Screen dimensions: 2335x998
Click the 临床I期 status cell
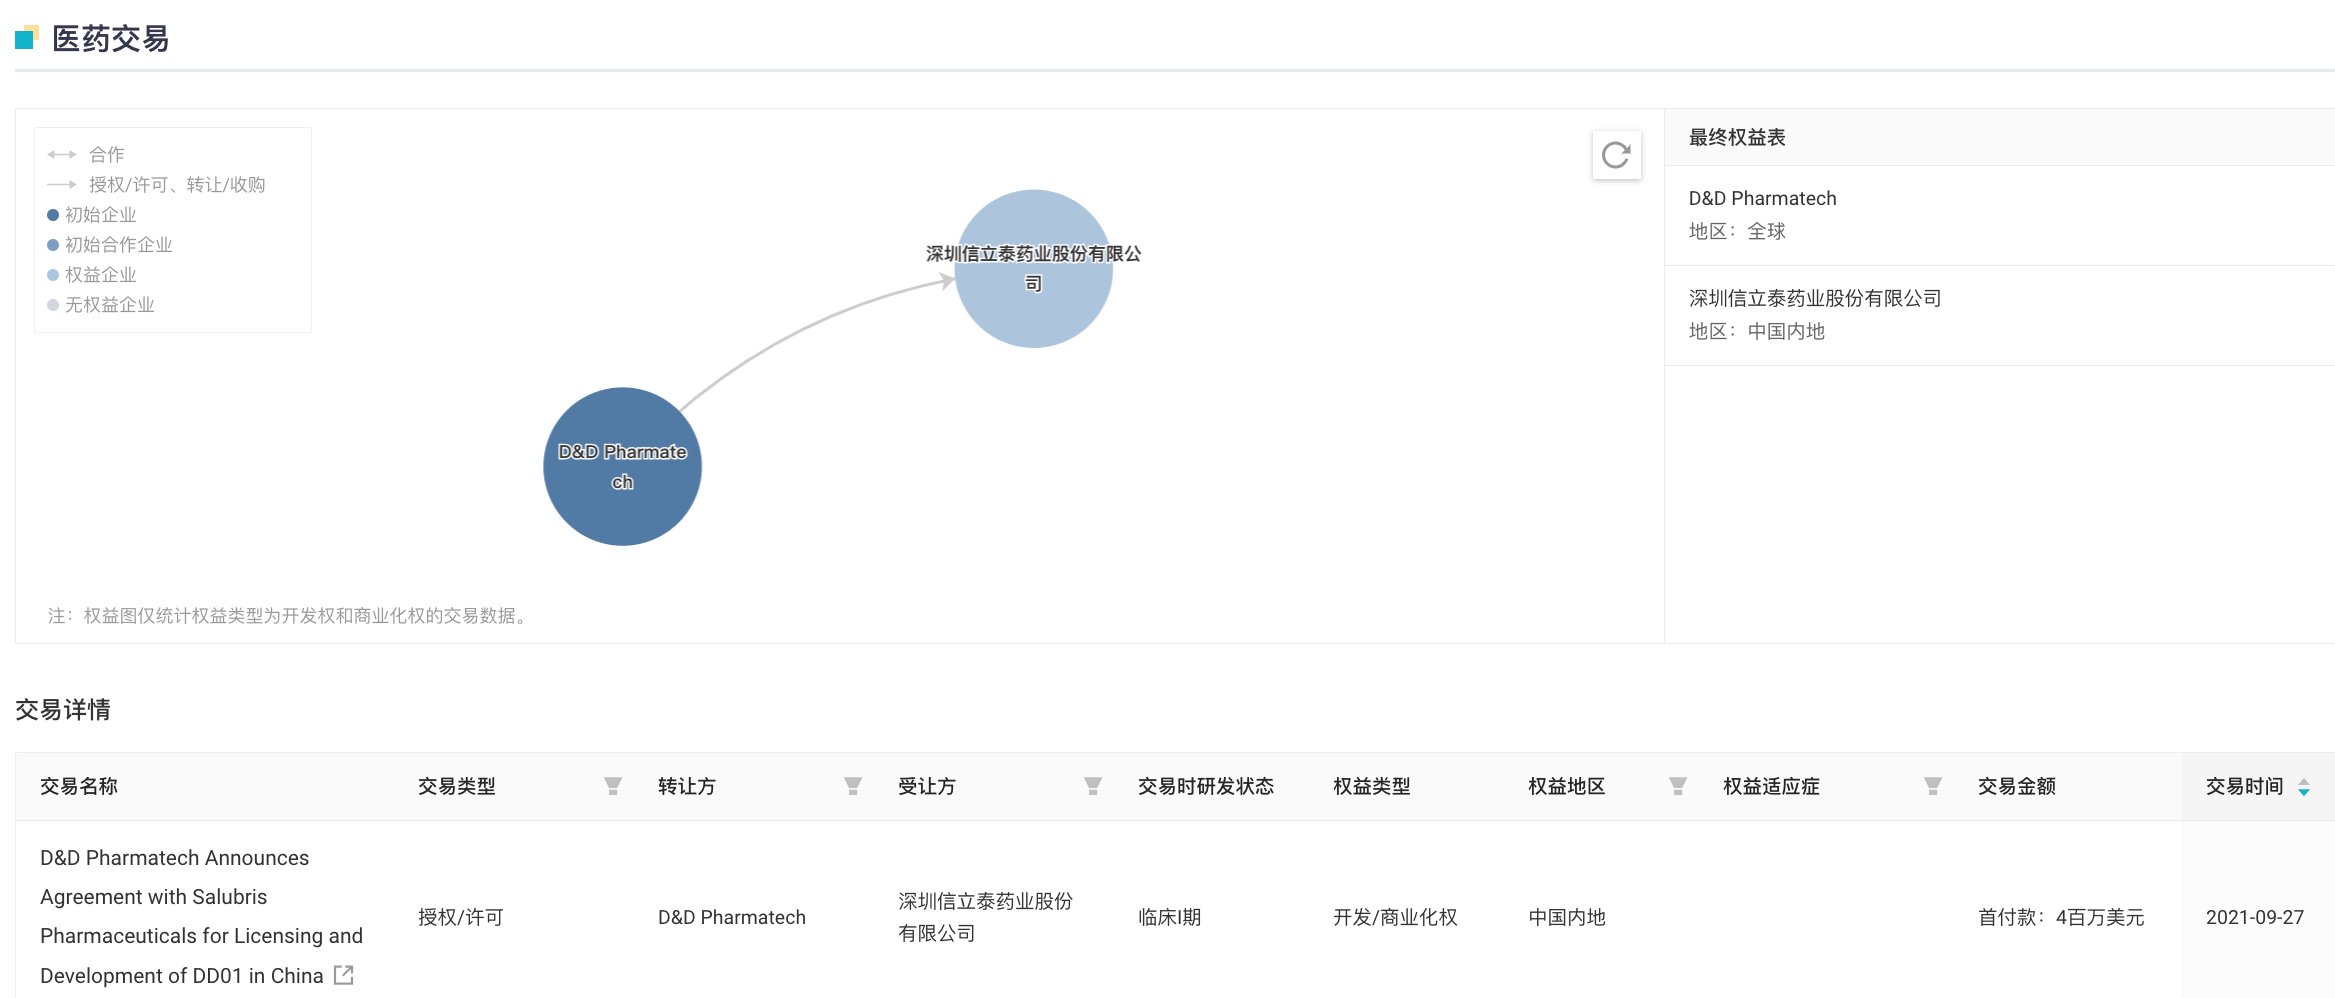(x=1169, y=917)
